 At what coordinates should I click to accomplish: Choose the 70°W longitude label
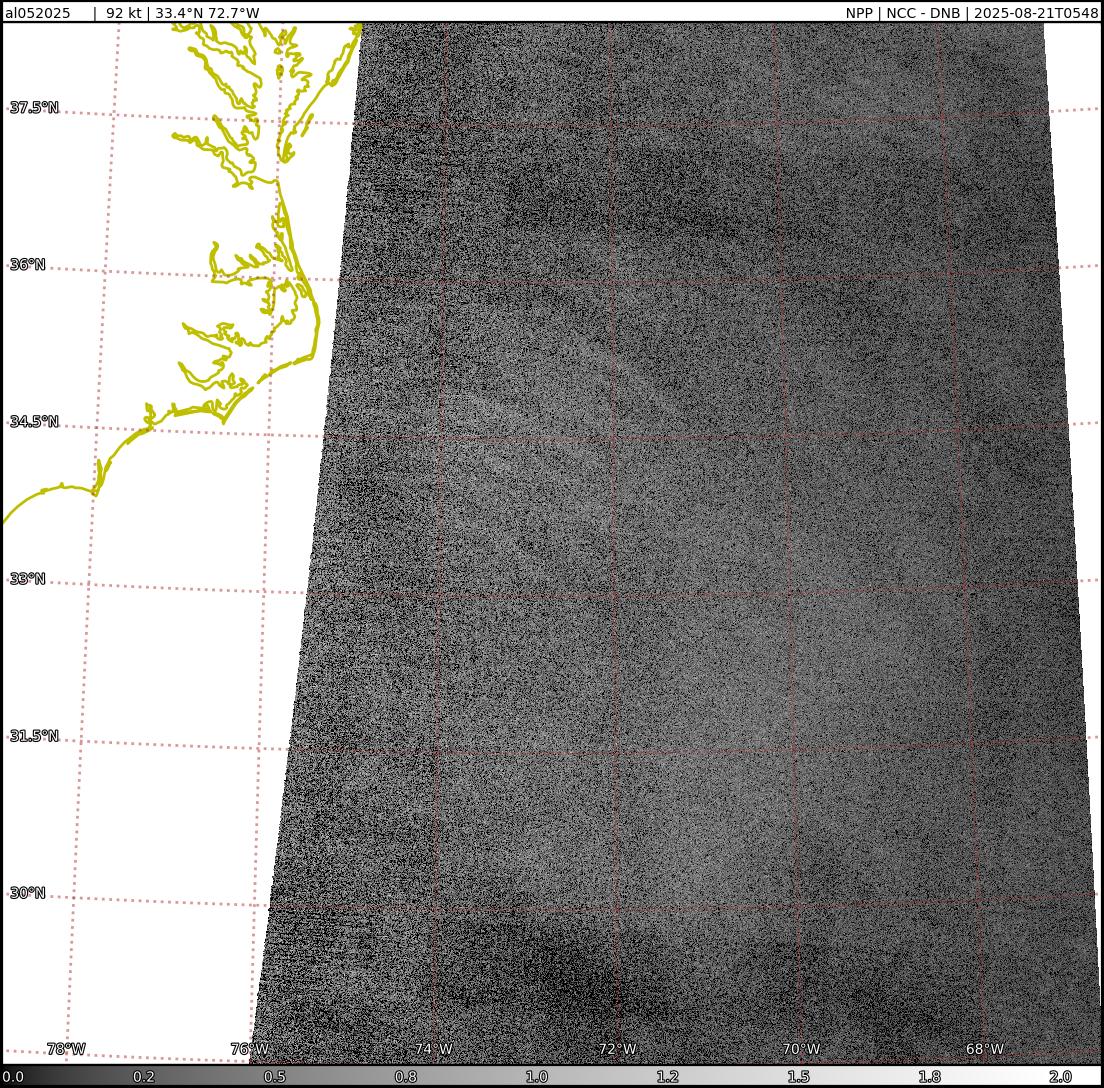point(801,1049)
